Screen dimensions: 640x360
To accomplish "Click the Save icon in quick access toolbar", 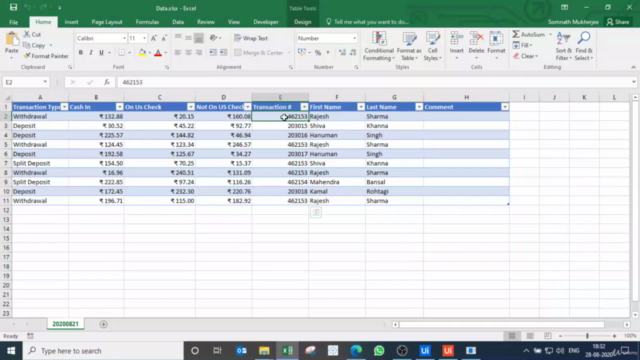I will [x=13, y=7].
